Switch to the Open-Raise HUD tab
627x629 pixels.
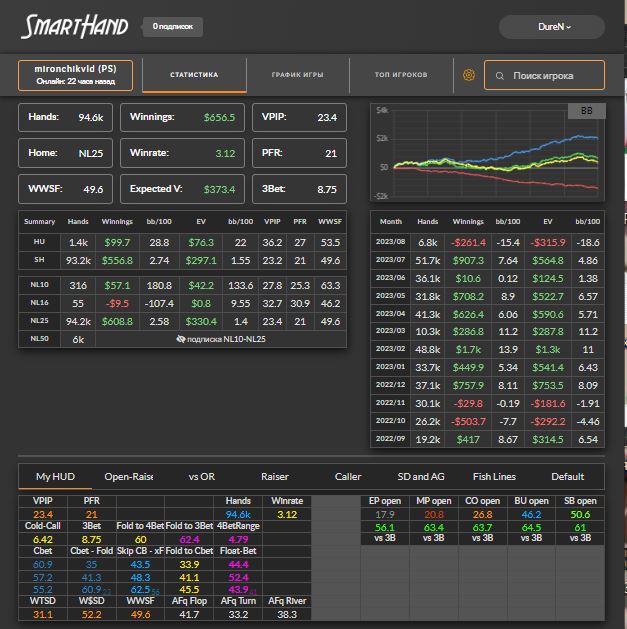(128, 477)
